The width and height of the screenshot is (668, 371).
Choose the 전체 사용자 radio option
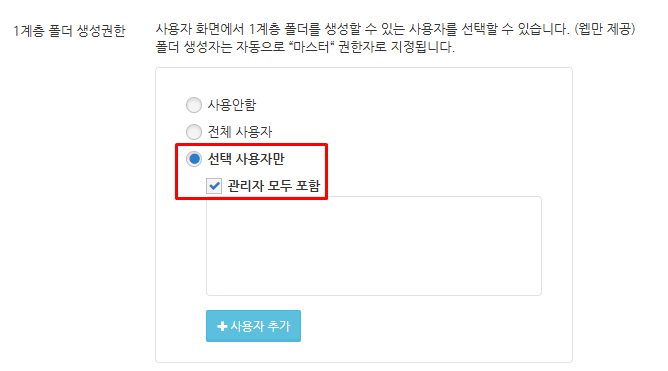[194, 132]
